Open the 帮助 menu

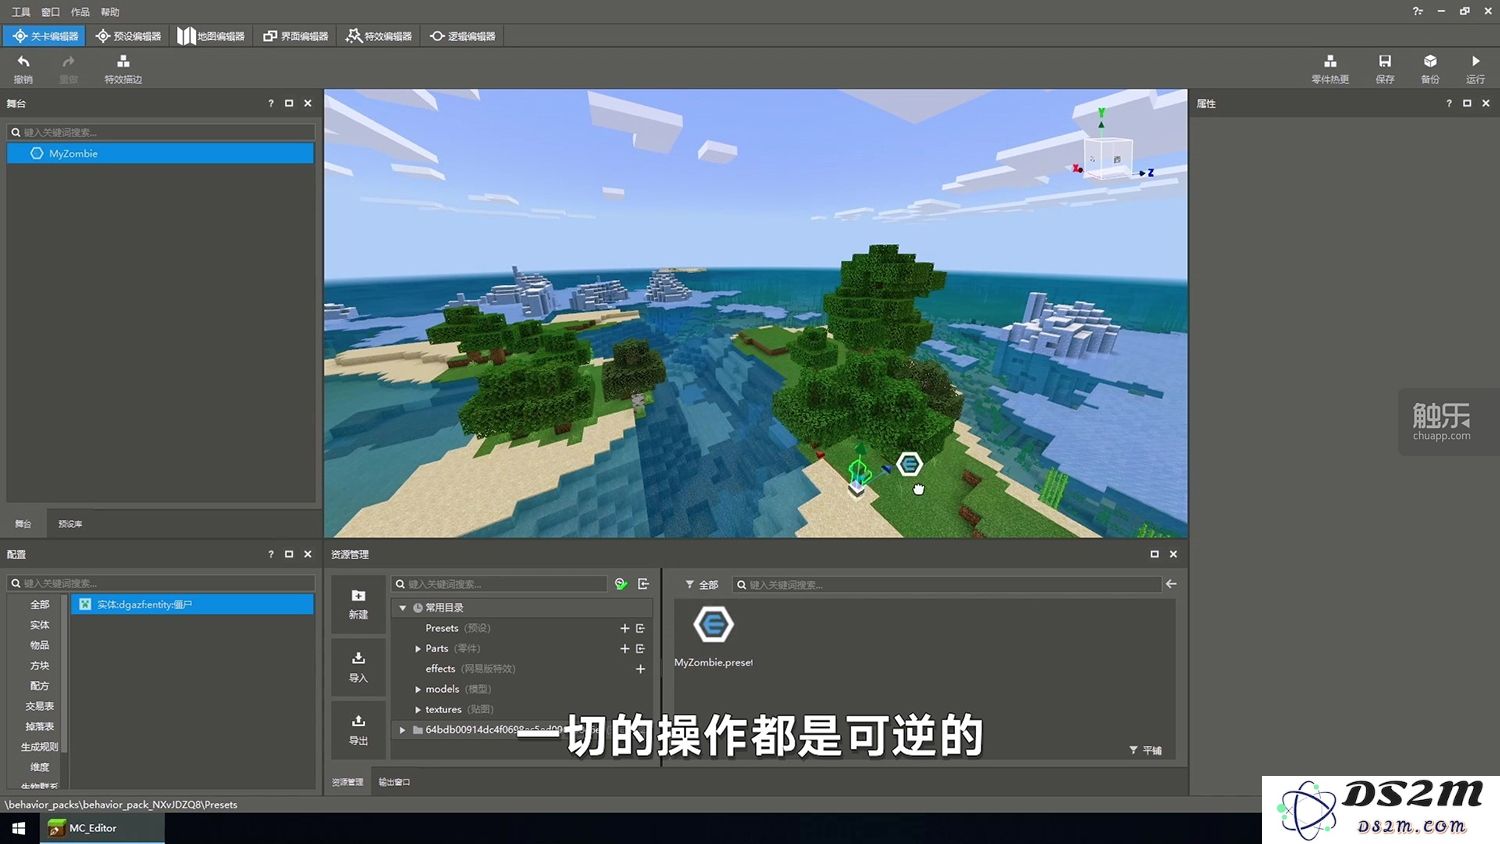[x=110, y=12]
